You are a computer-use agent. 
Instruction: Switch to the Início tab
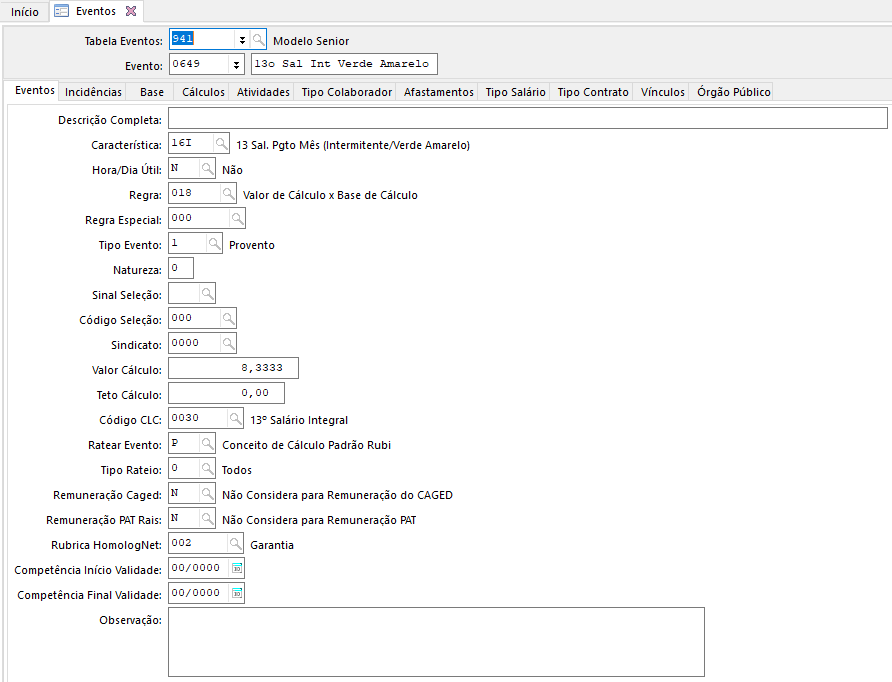point(24,12)
